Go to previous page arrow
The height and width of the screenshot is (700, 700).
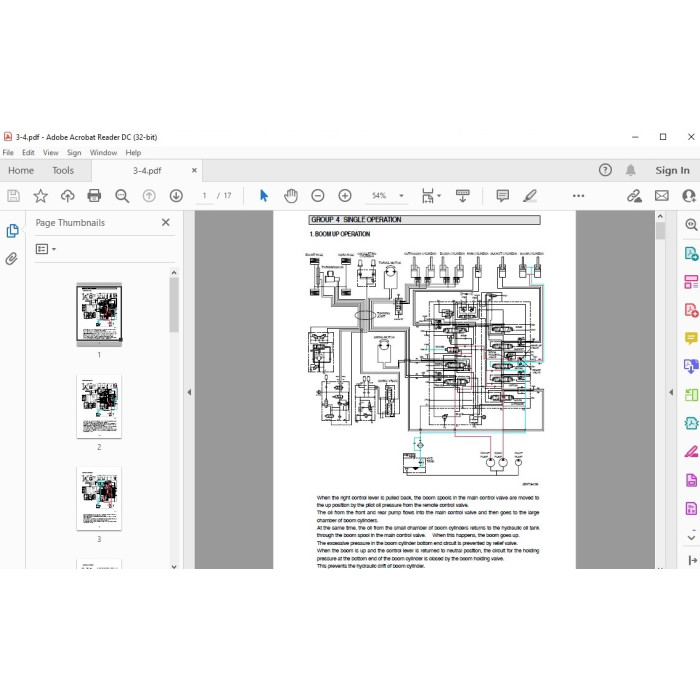pyautogui.click(x=149, y=196)
